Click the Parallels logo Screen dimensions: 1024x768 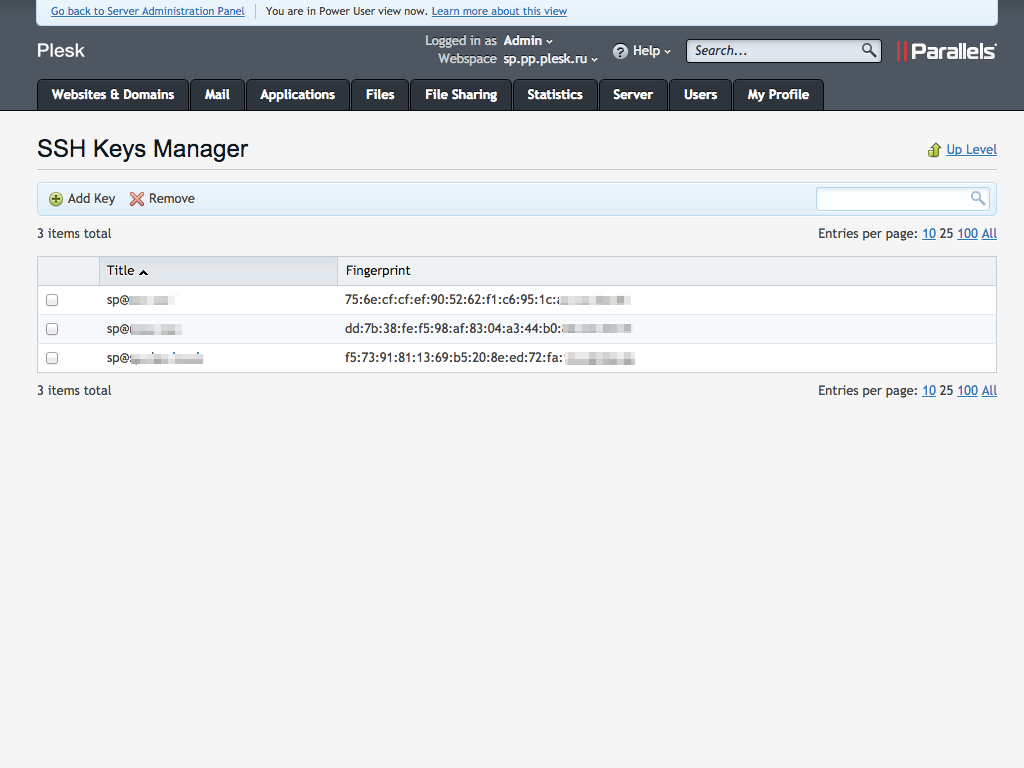pyautogui.click(x=946, y=51)
